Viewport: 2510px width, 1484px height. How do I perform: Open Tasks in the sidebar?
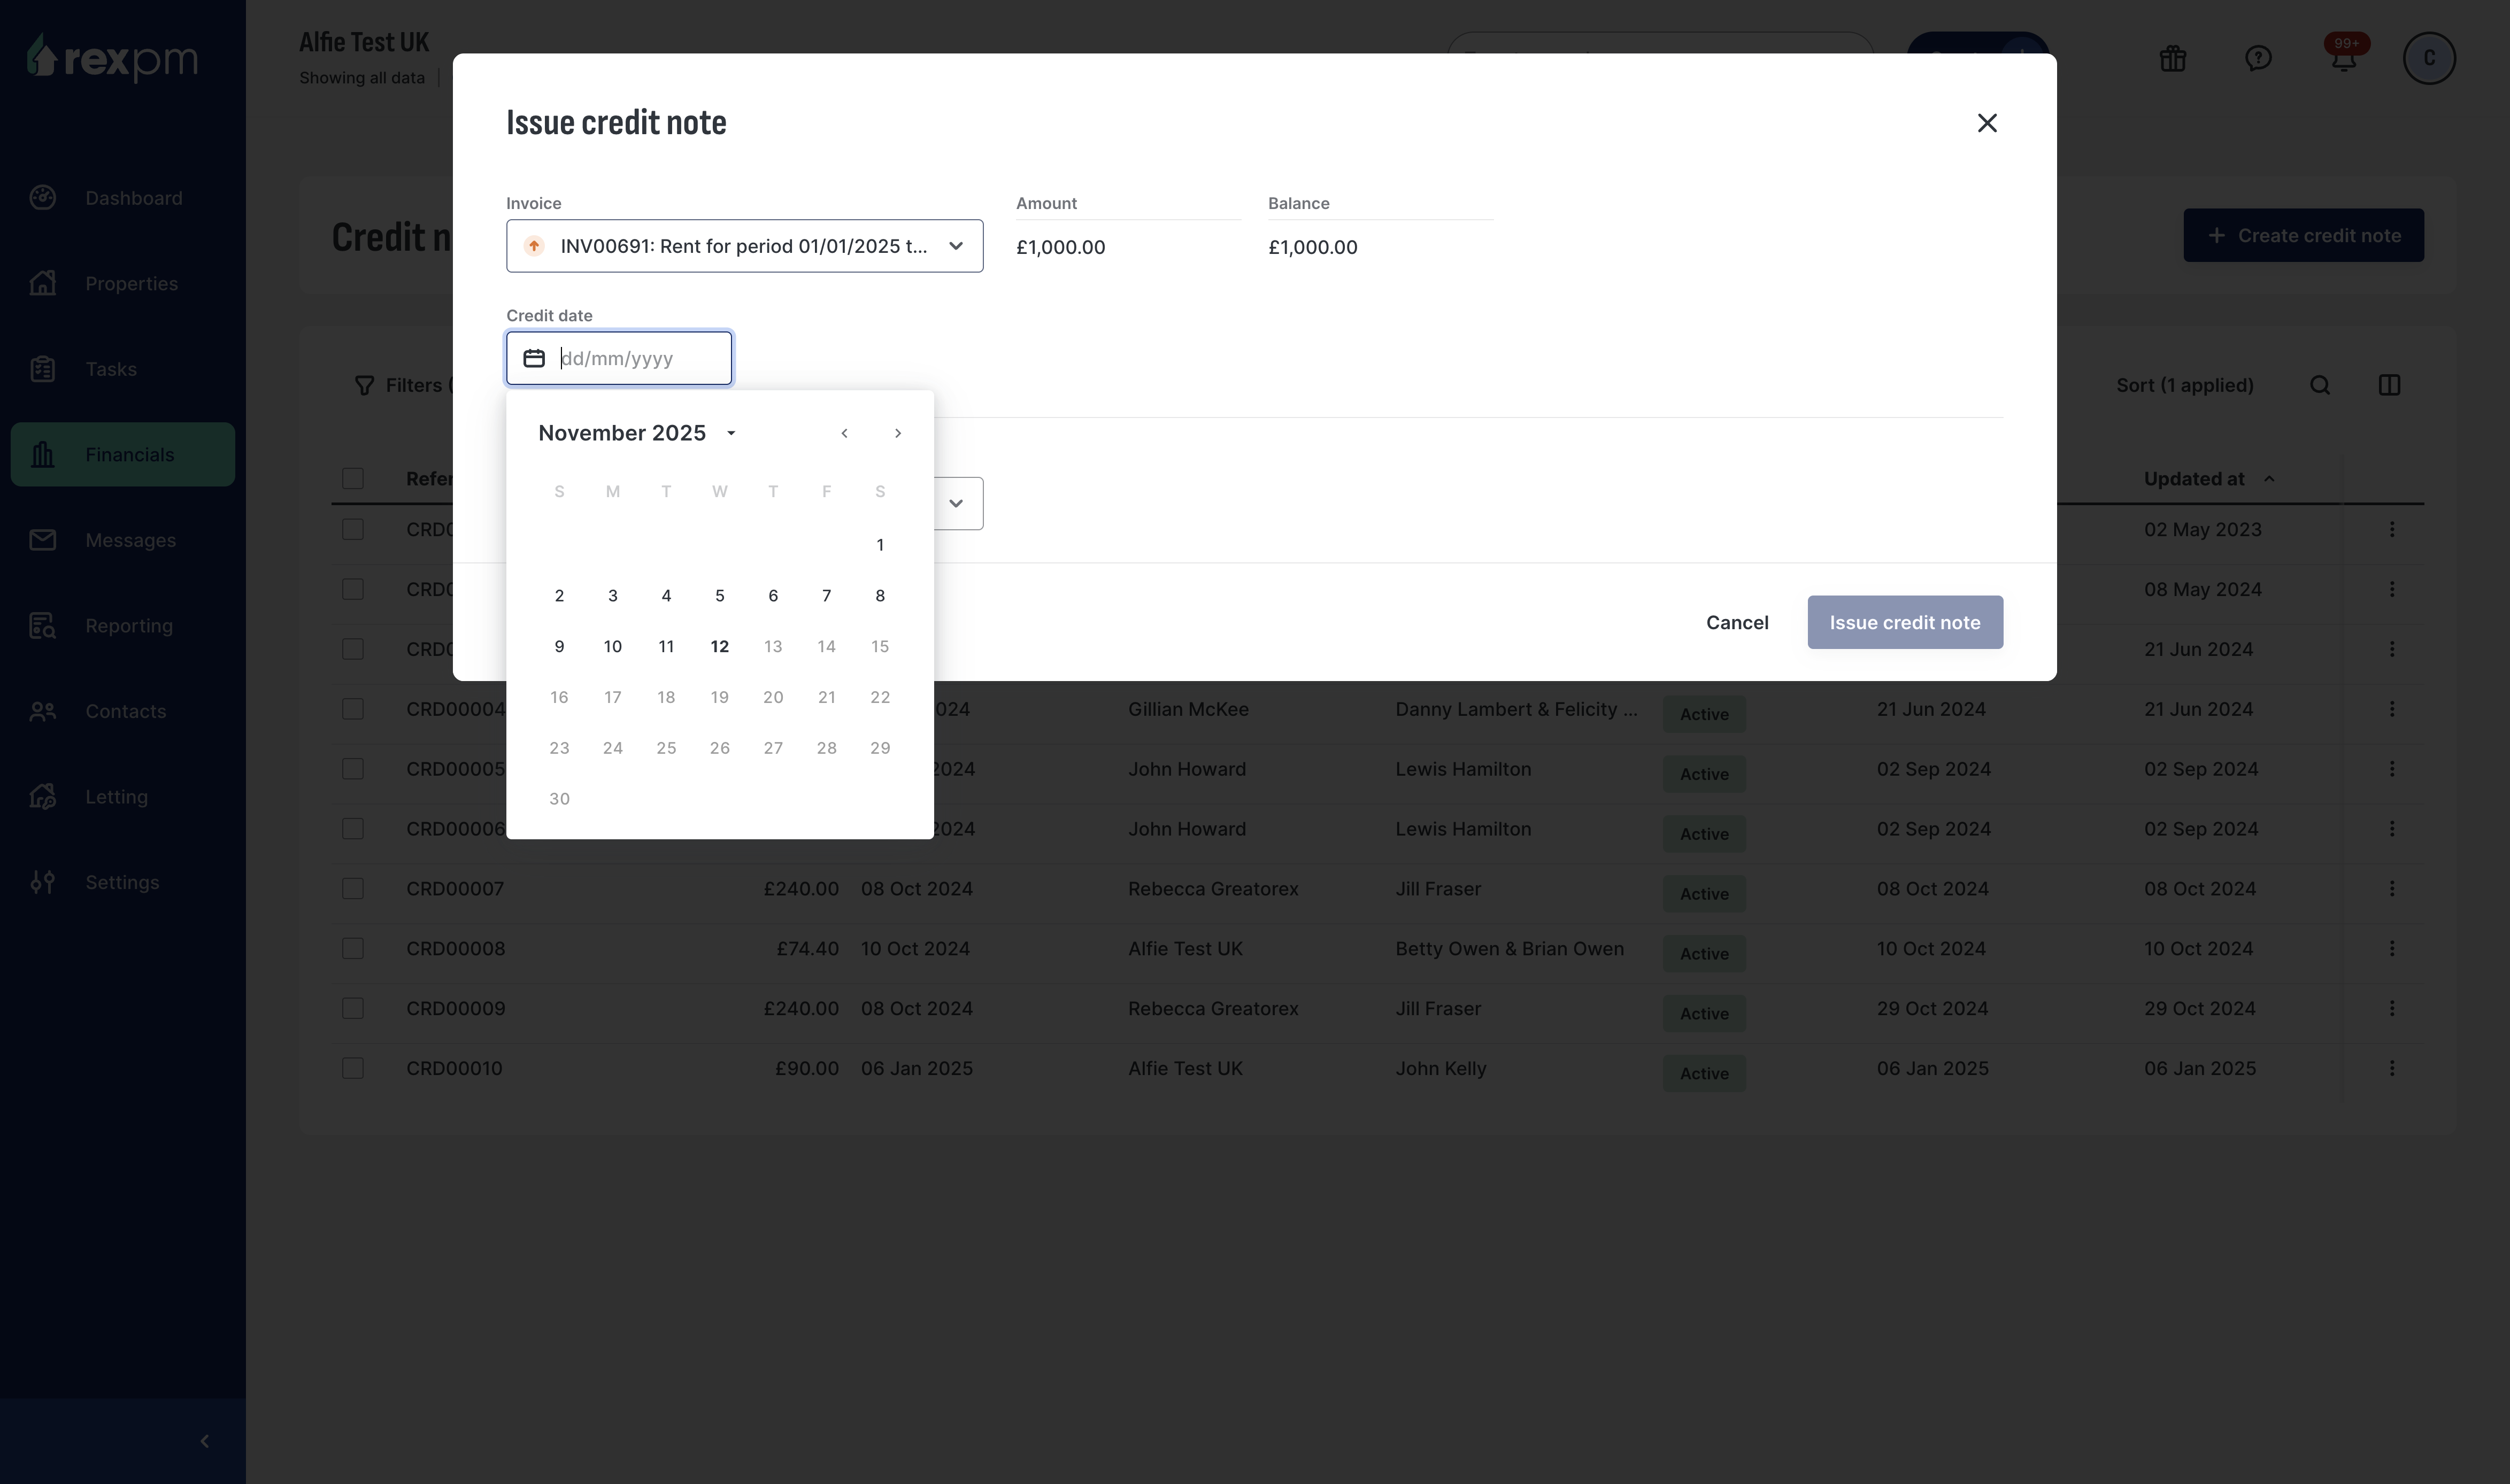pos(123,369)
